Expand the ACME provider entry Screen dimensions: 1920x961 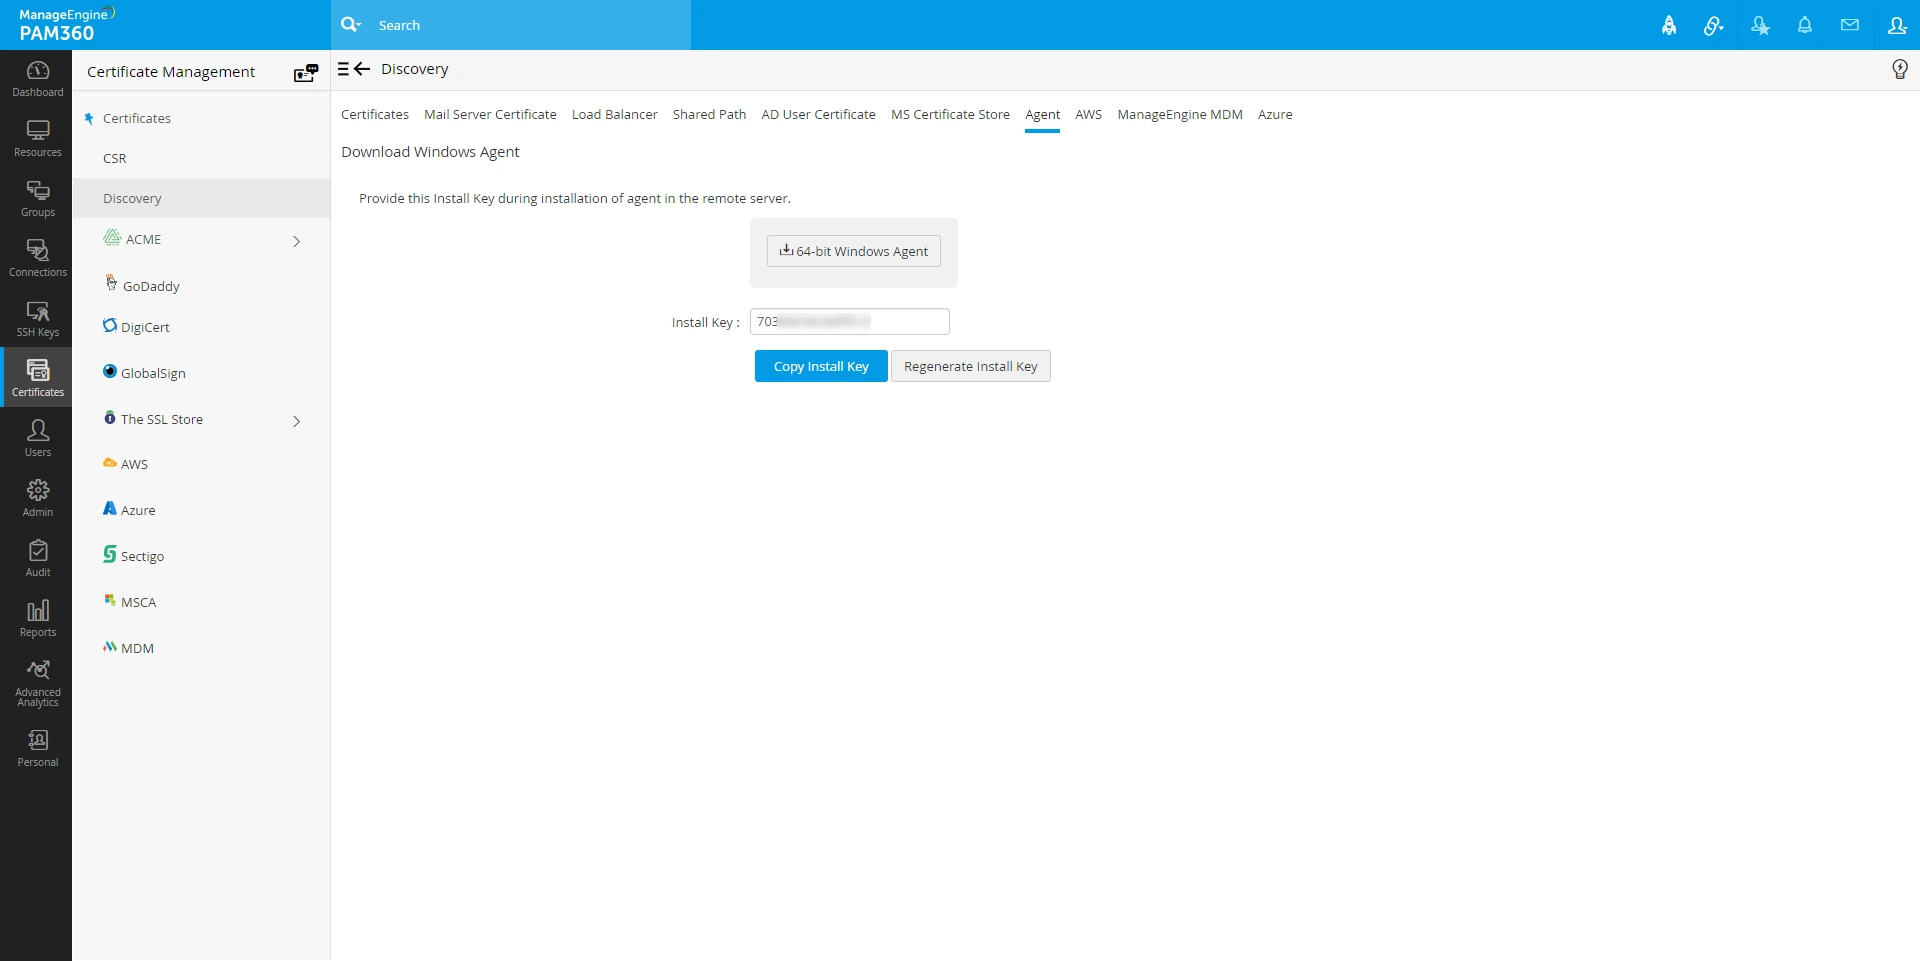point(296,241)
